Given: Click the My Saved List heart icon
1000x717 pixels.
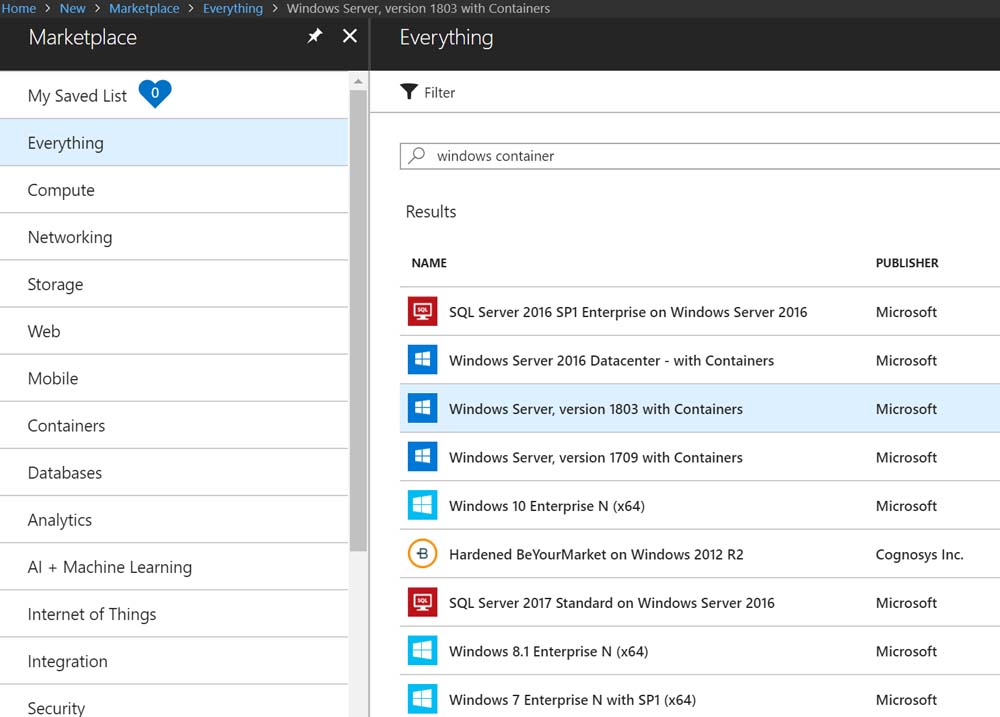Looking at the screenshot, I should [x=155, y=94].
